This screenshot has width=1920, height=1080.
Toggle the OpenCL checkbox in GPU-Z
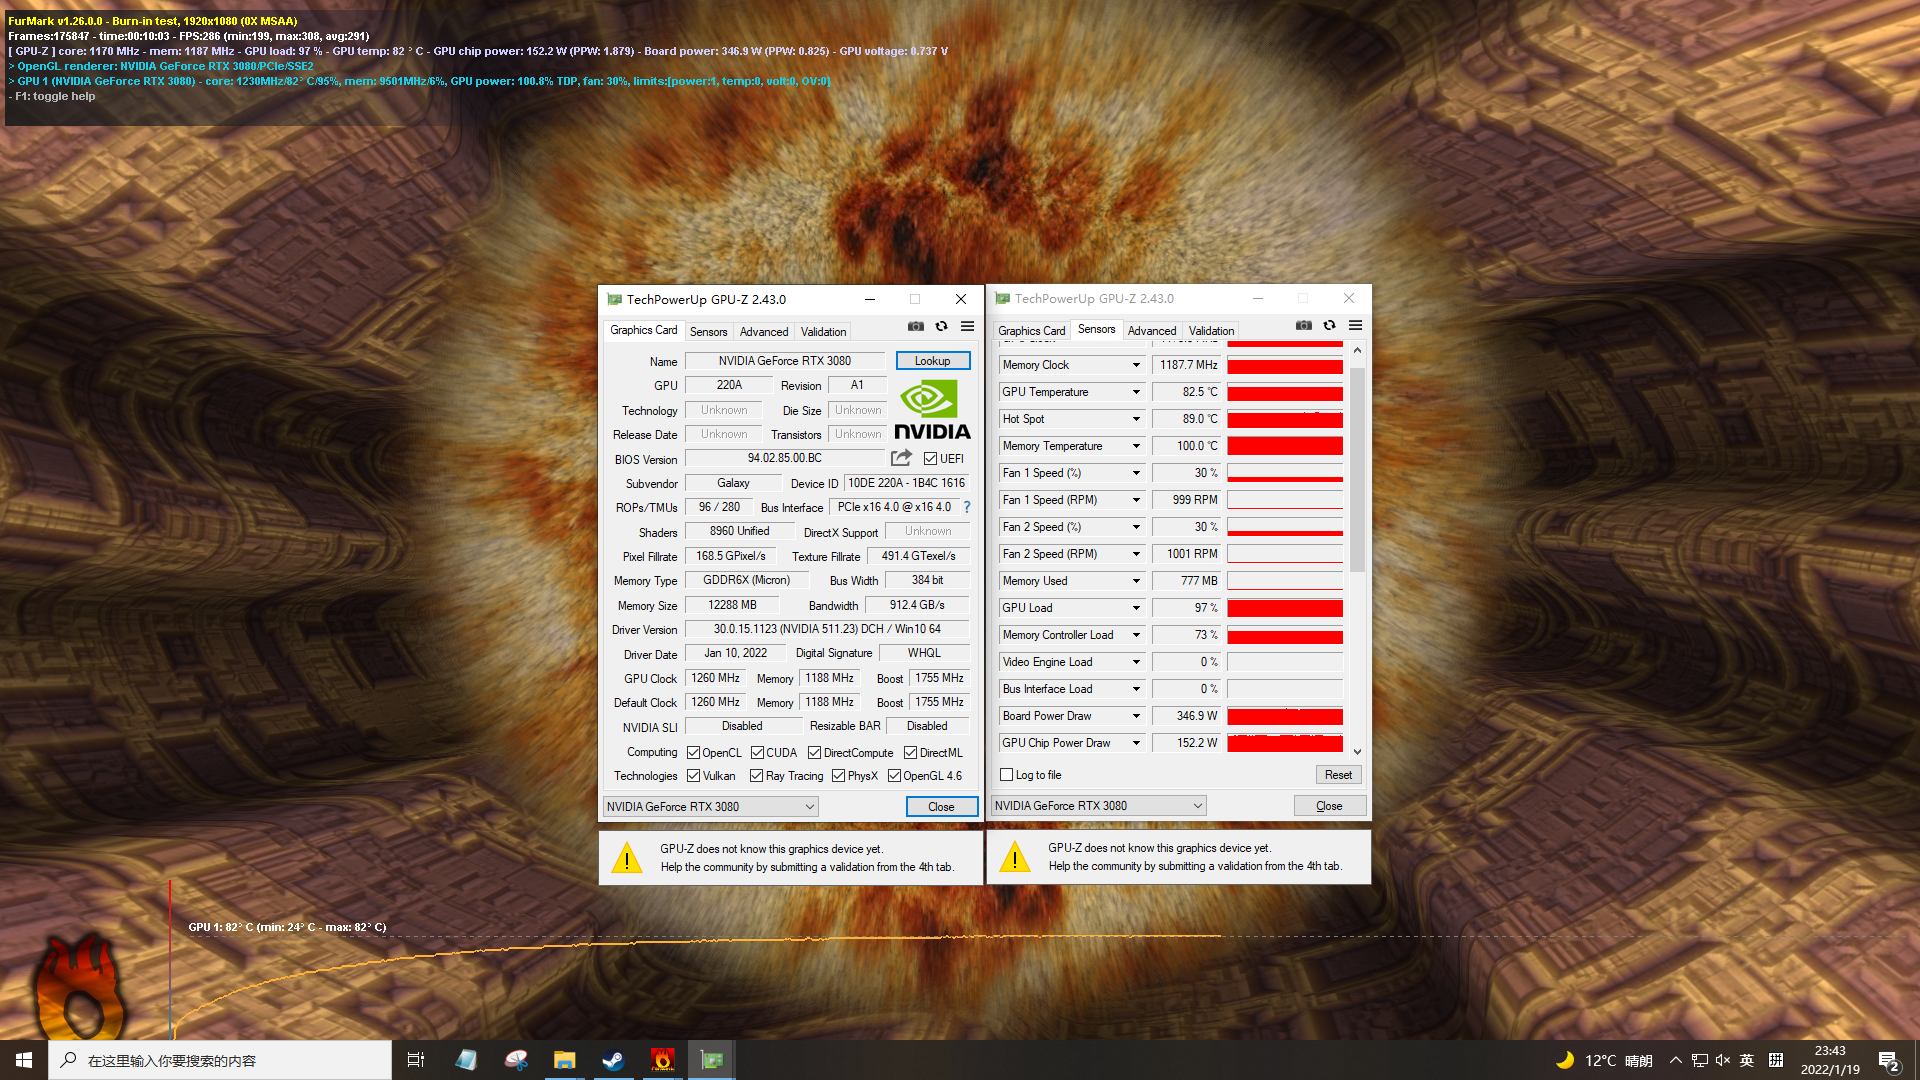[x=696, y=752]
